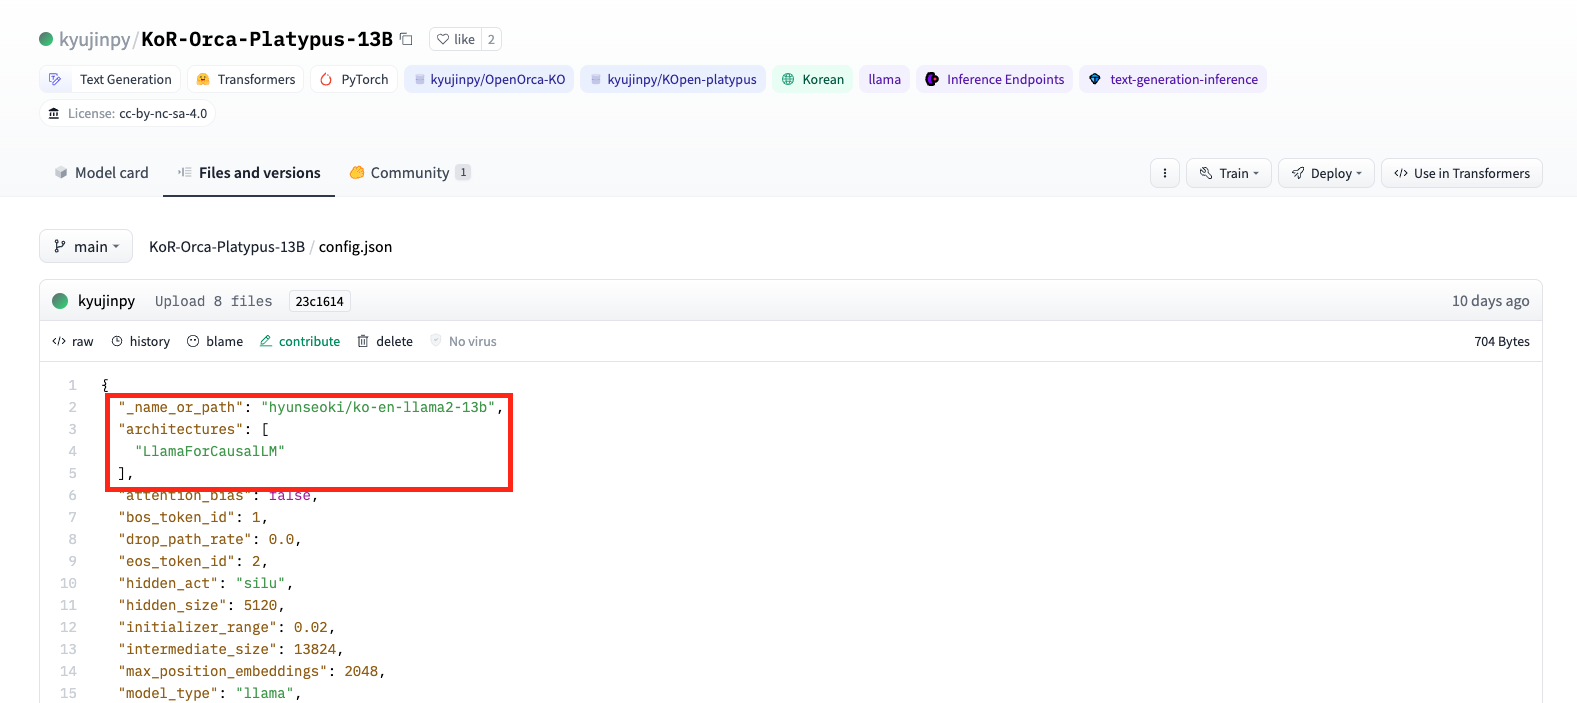This screenshot has width=1577, height=703.
Task: Delete the config.json file
Action: tap(385, 341)
